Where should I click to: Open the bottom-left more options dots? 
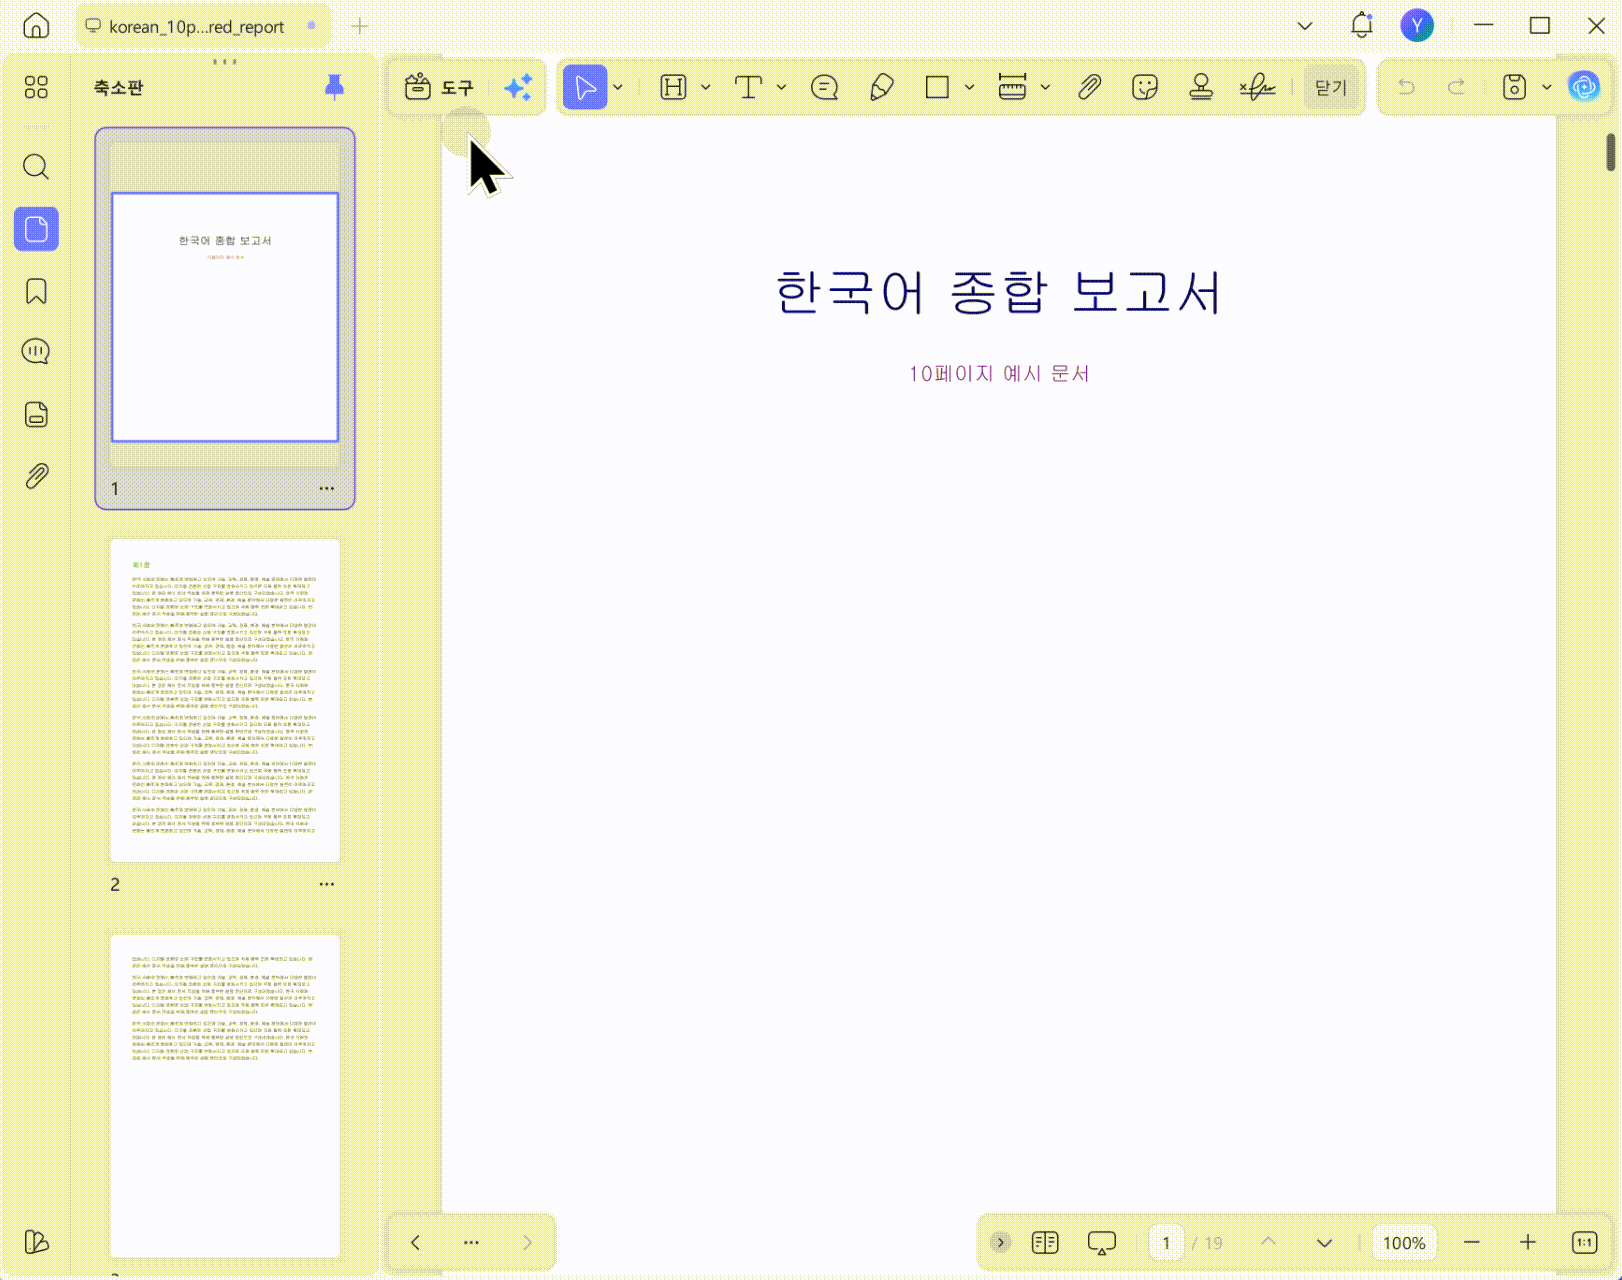[x=471, y=1242]
